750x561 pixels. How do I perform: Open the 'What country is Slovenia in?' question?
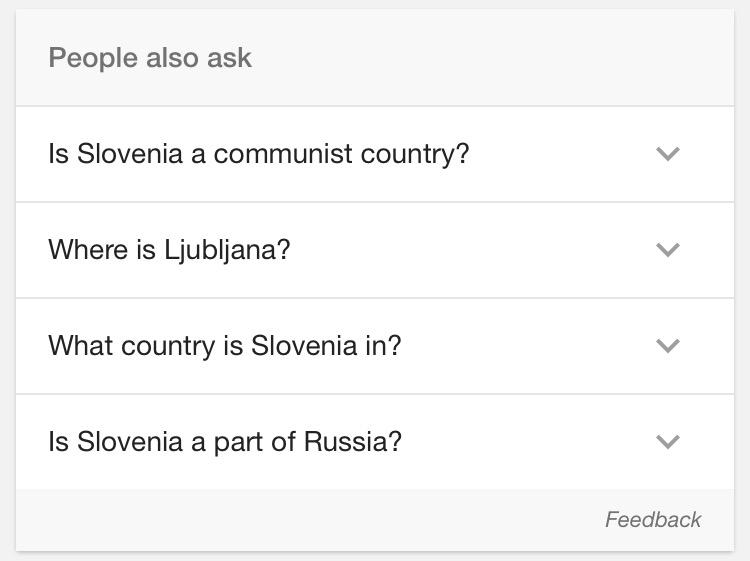click(x=224, y=346)
